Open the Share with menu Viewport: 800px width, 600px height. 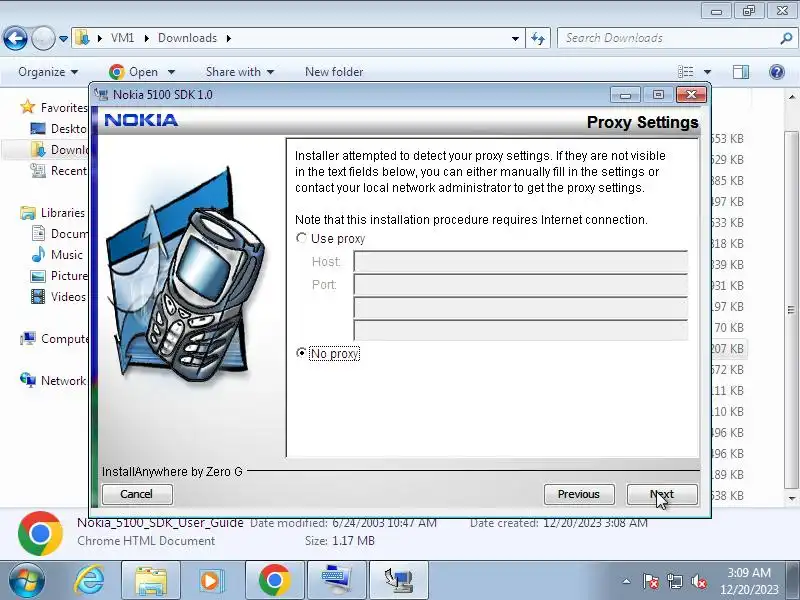[x=240, y=72]
